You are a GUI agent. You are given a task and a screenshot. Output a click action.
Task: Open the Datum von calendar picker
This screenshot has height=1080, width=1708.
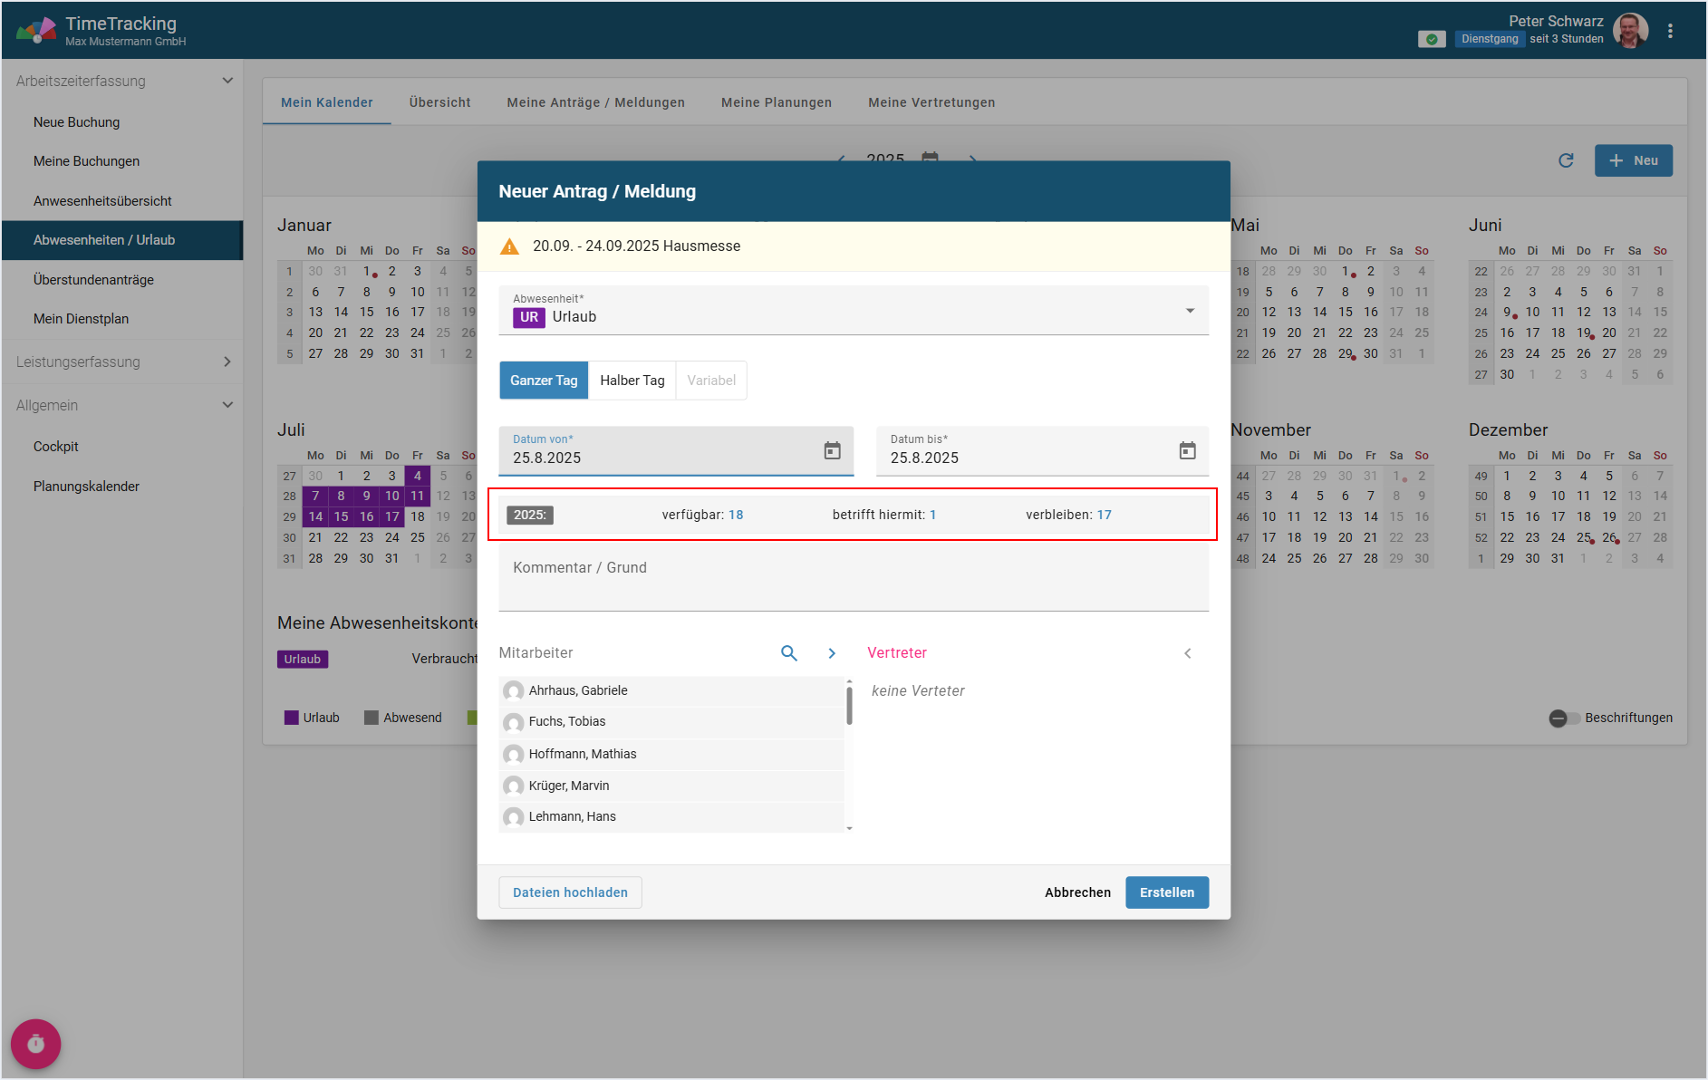click(831, 451)
